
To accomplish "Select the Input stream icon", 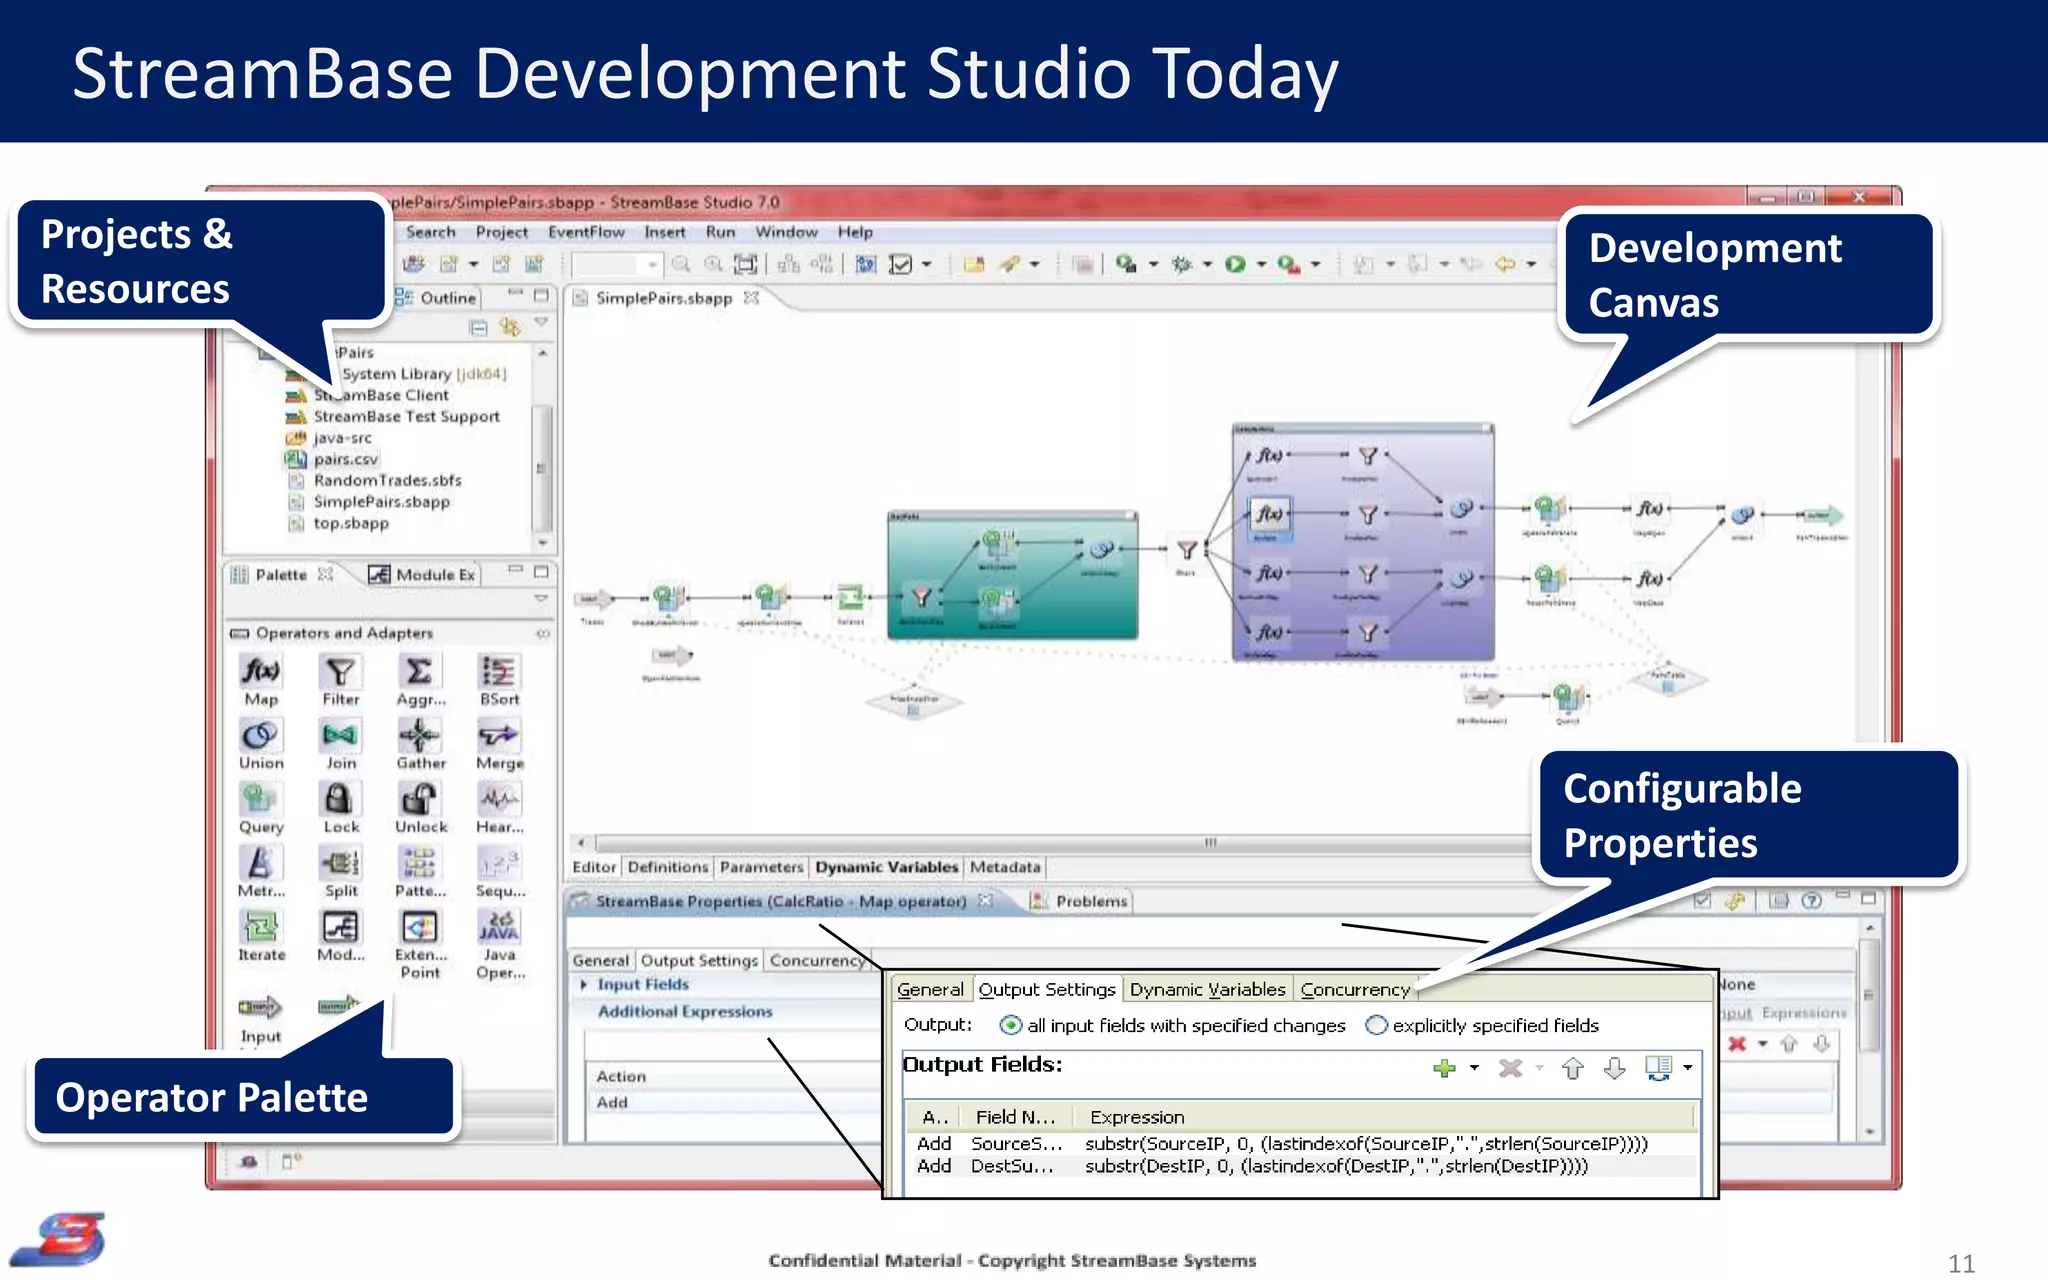I will coord(260,1008).
